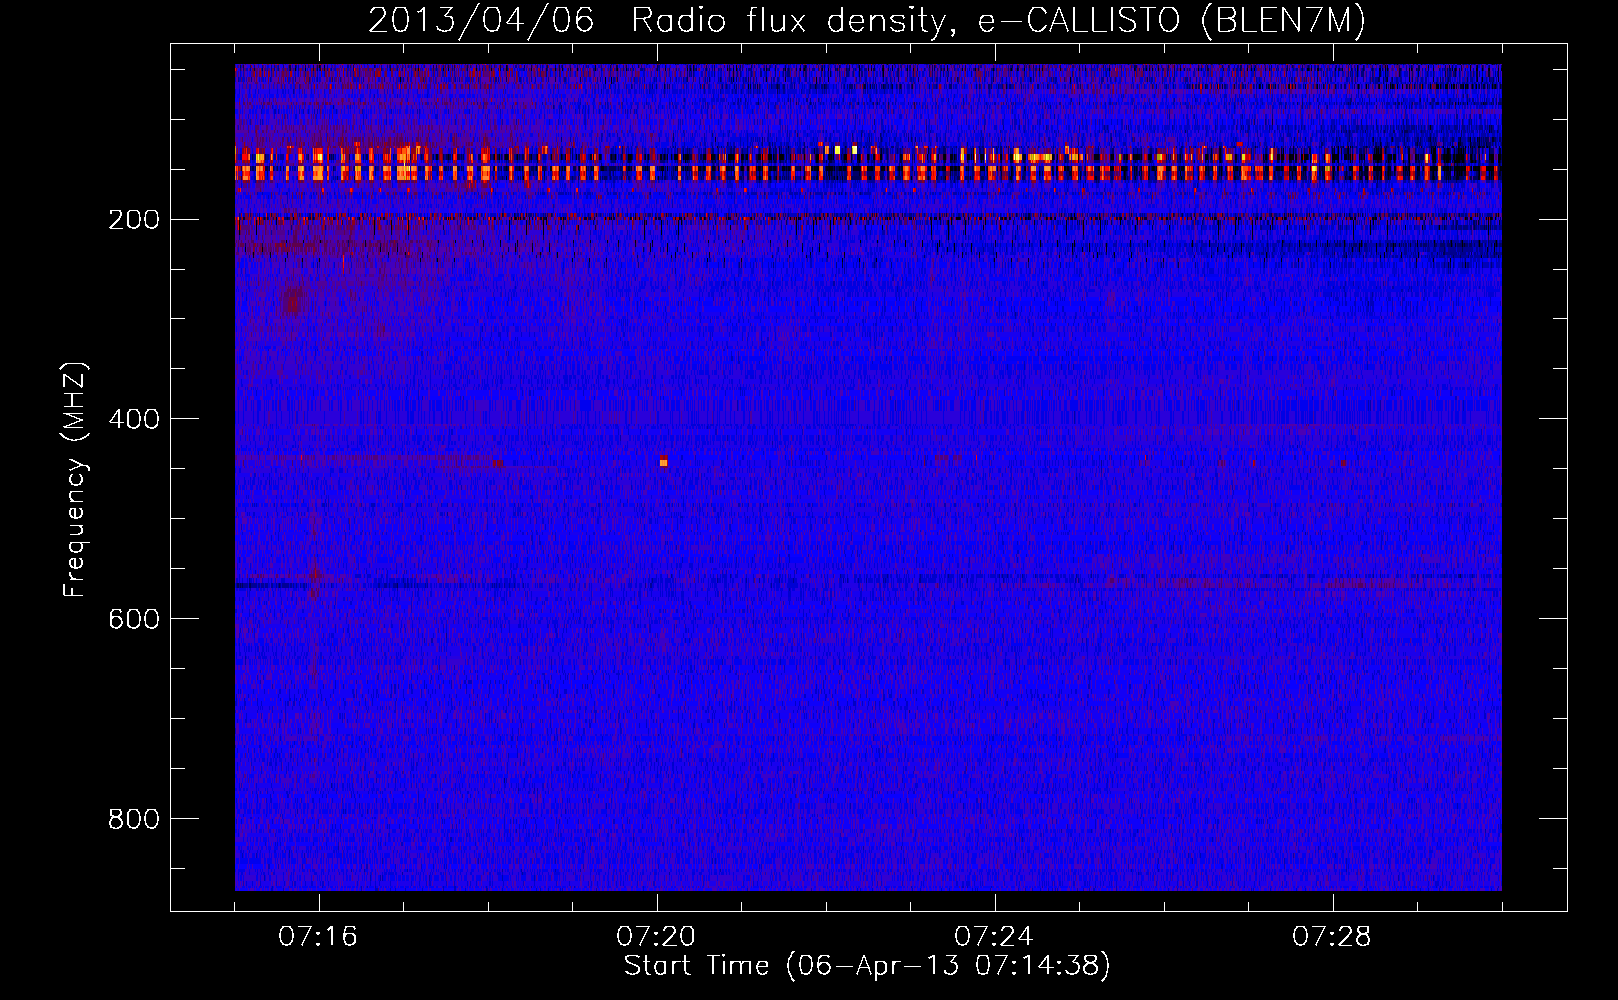
Task: Click the 07:20 time tick label
Action: point(656,937)
